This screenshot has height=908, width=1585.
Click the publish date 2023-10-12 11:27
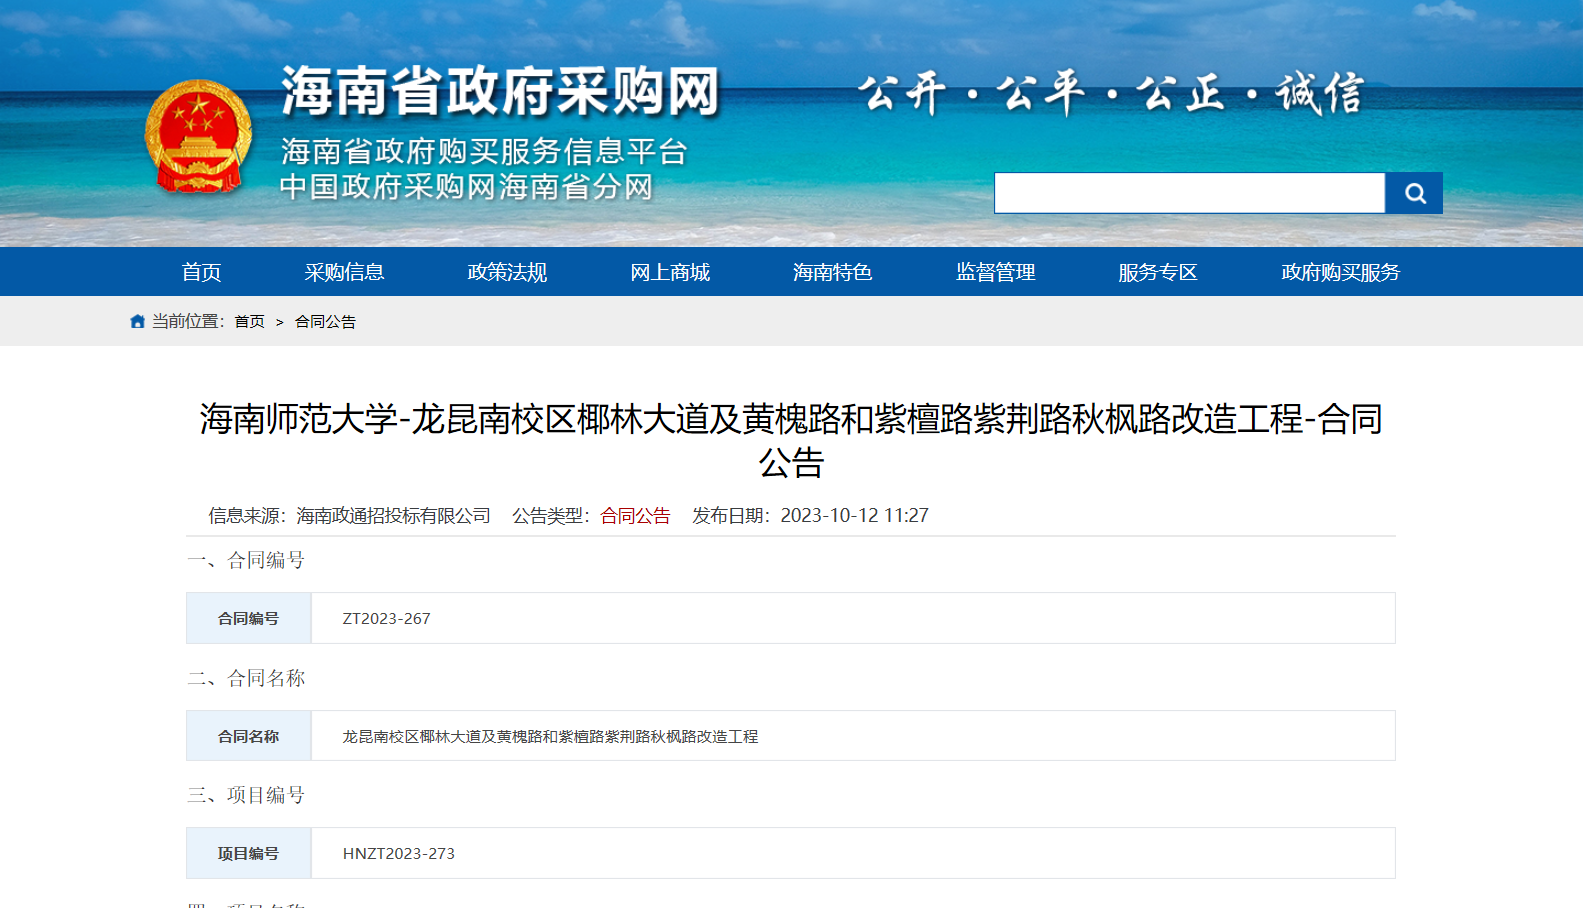pyautogui.click(x=854, y=516)
